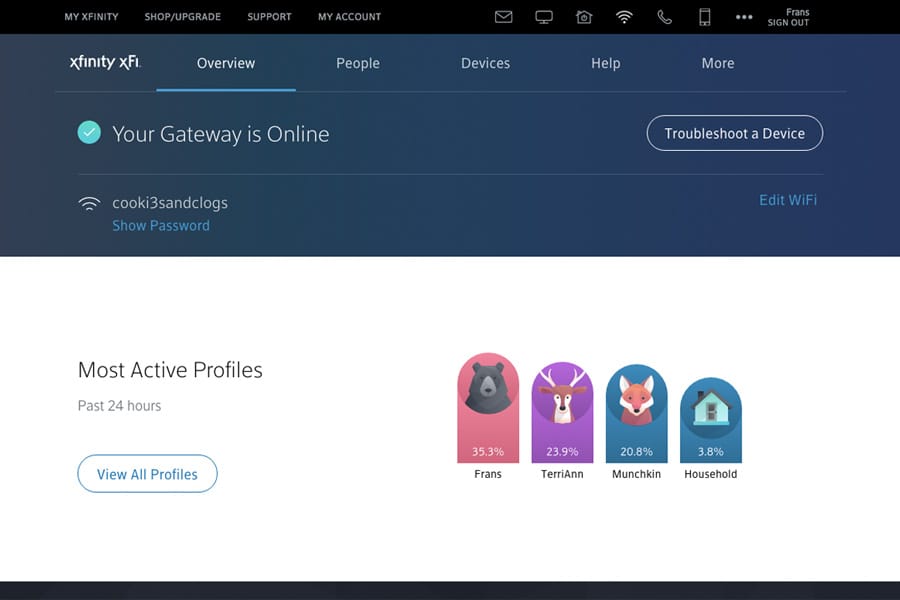Open SHOP/UPGRADE menu

(x=183, y=17)
